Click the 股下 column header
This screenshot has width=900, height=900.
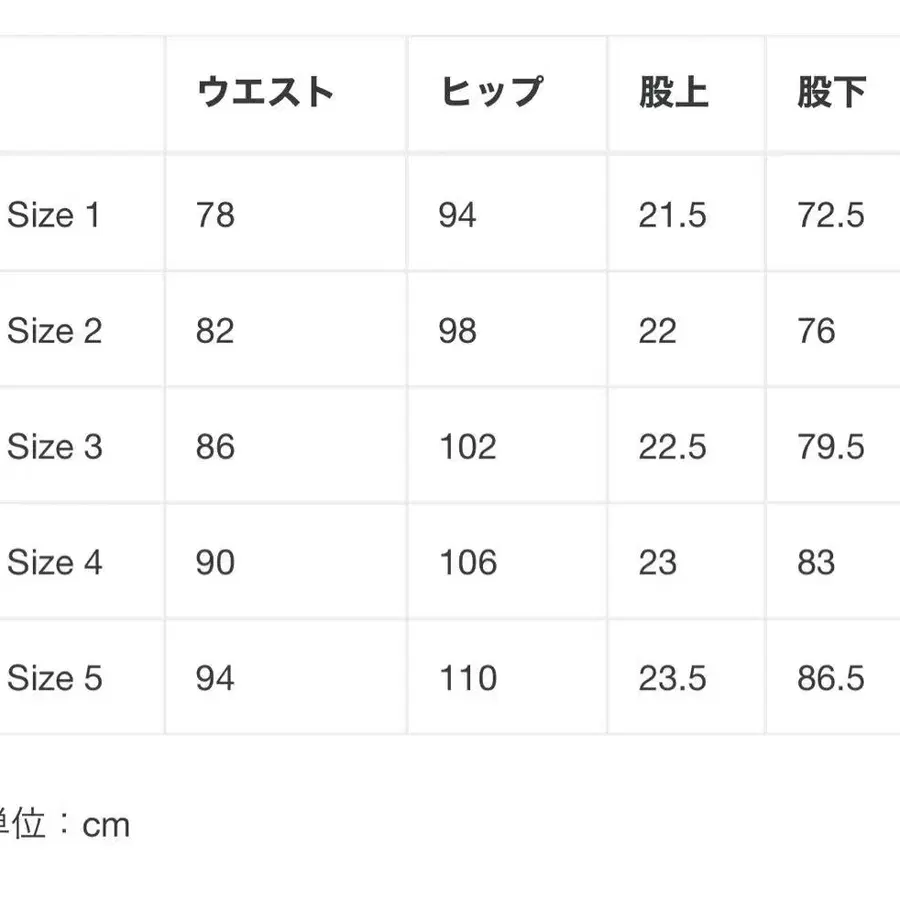point(831,93)
